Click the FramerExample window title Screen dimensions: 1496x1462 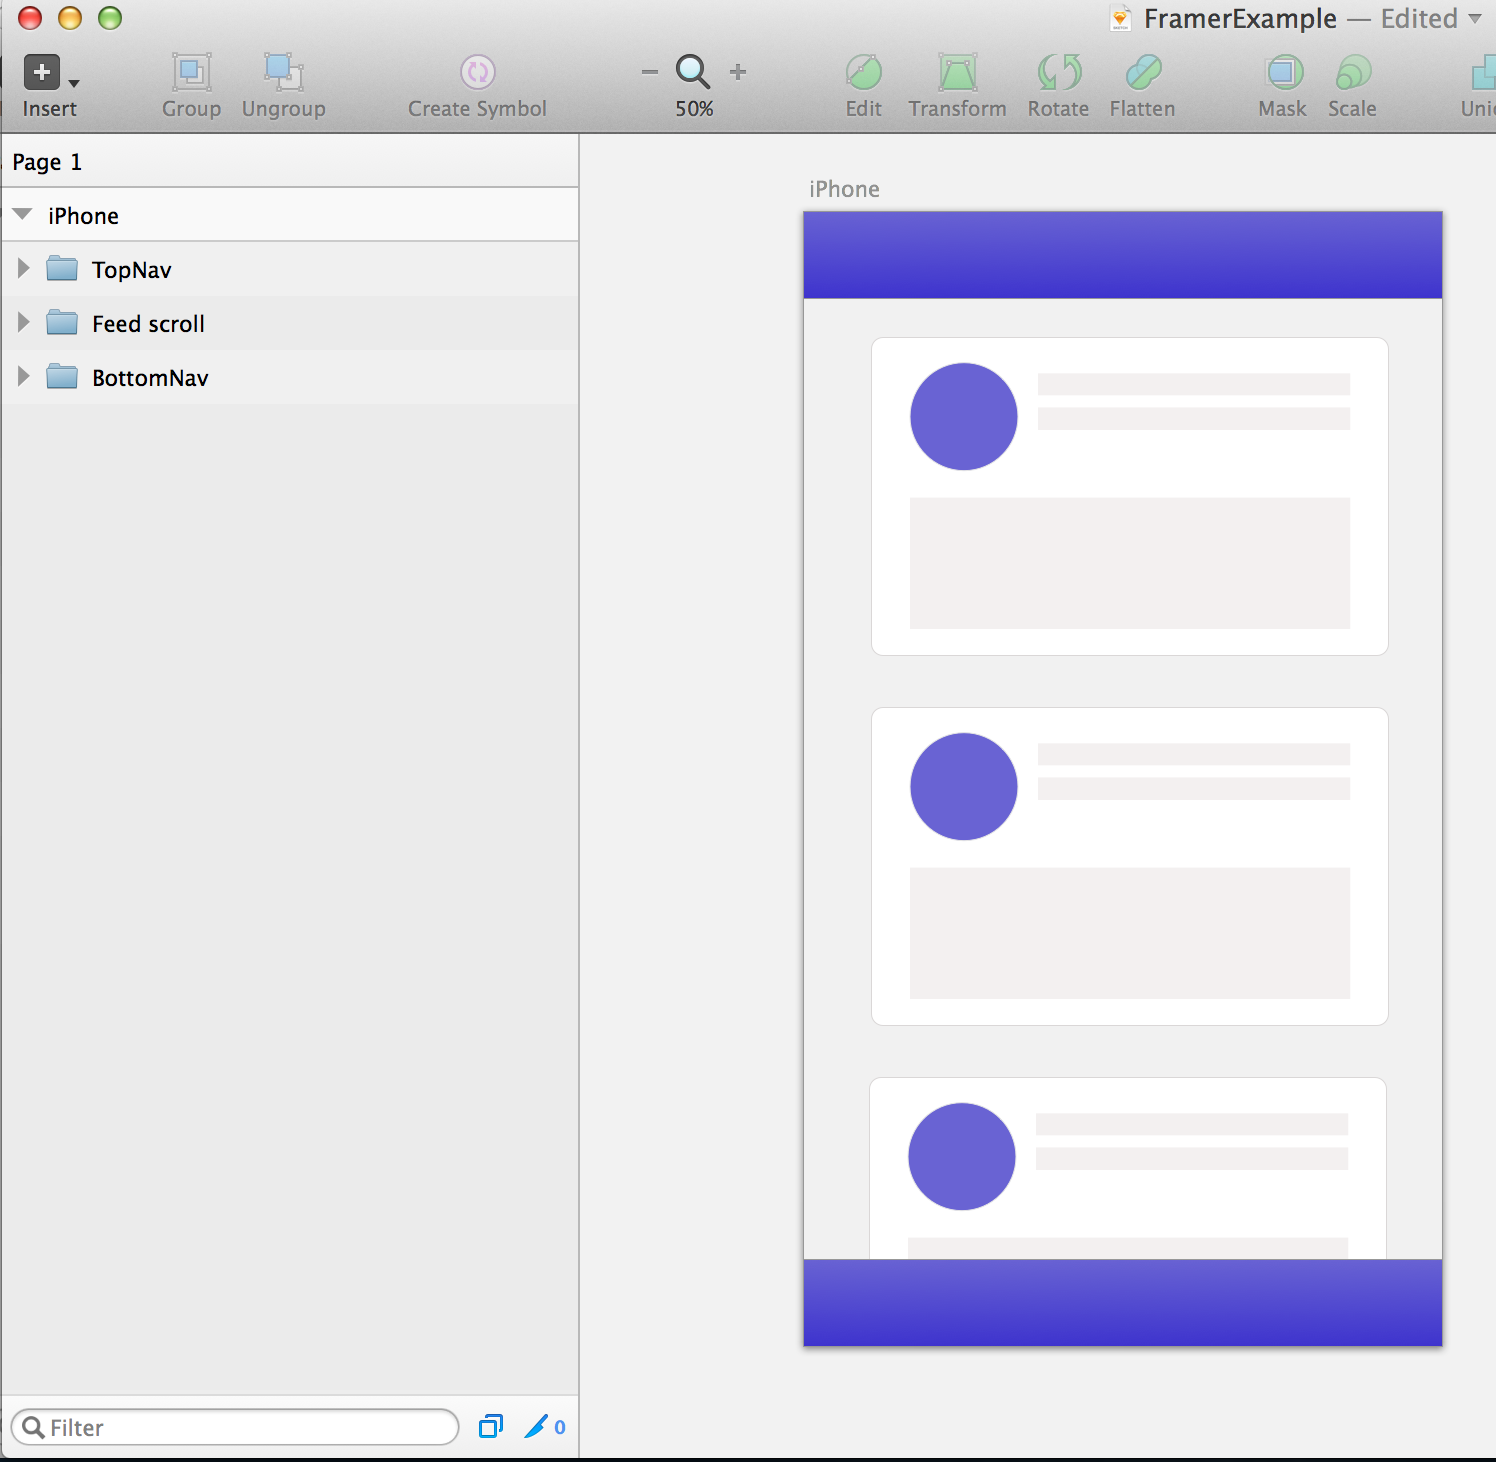tap(1240, 19)
